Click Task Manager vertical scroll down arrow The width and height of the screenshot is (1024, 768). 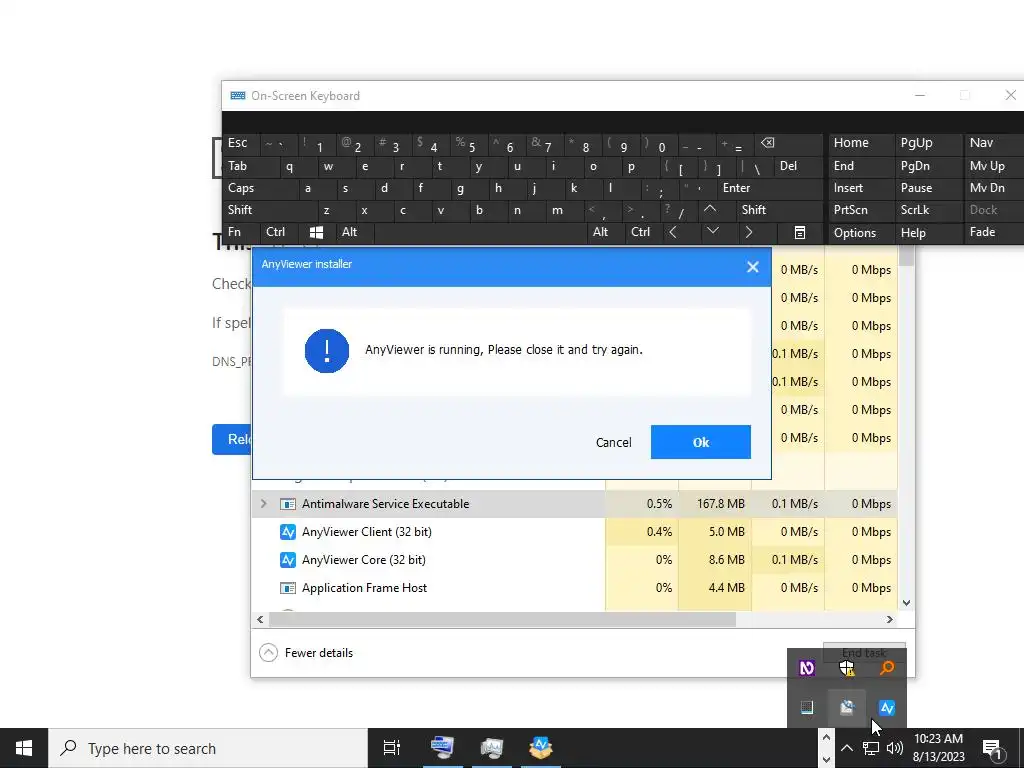point(906,603)
